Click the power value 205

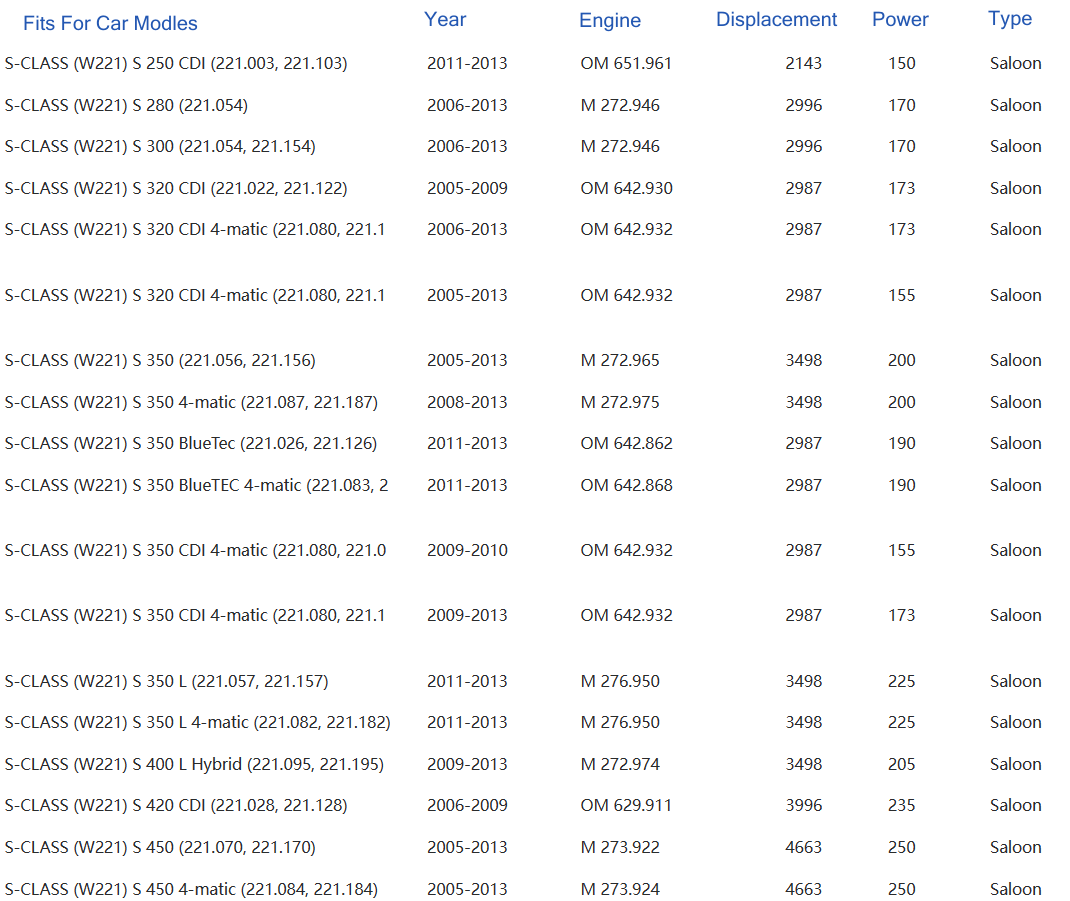901,764
